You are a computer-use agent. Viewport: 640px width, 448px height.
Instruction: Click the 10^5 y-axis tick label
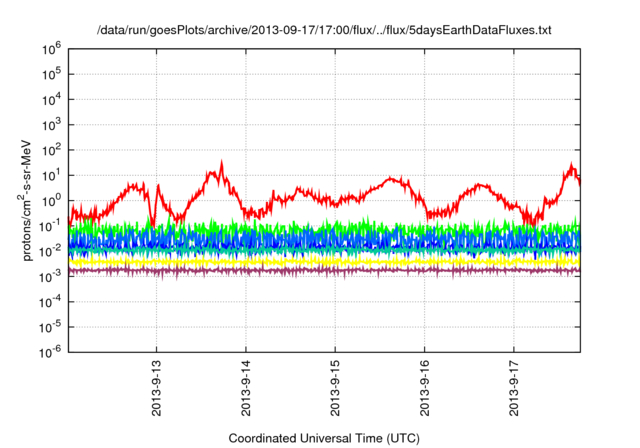pos(51,74)
